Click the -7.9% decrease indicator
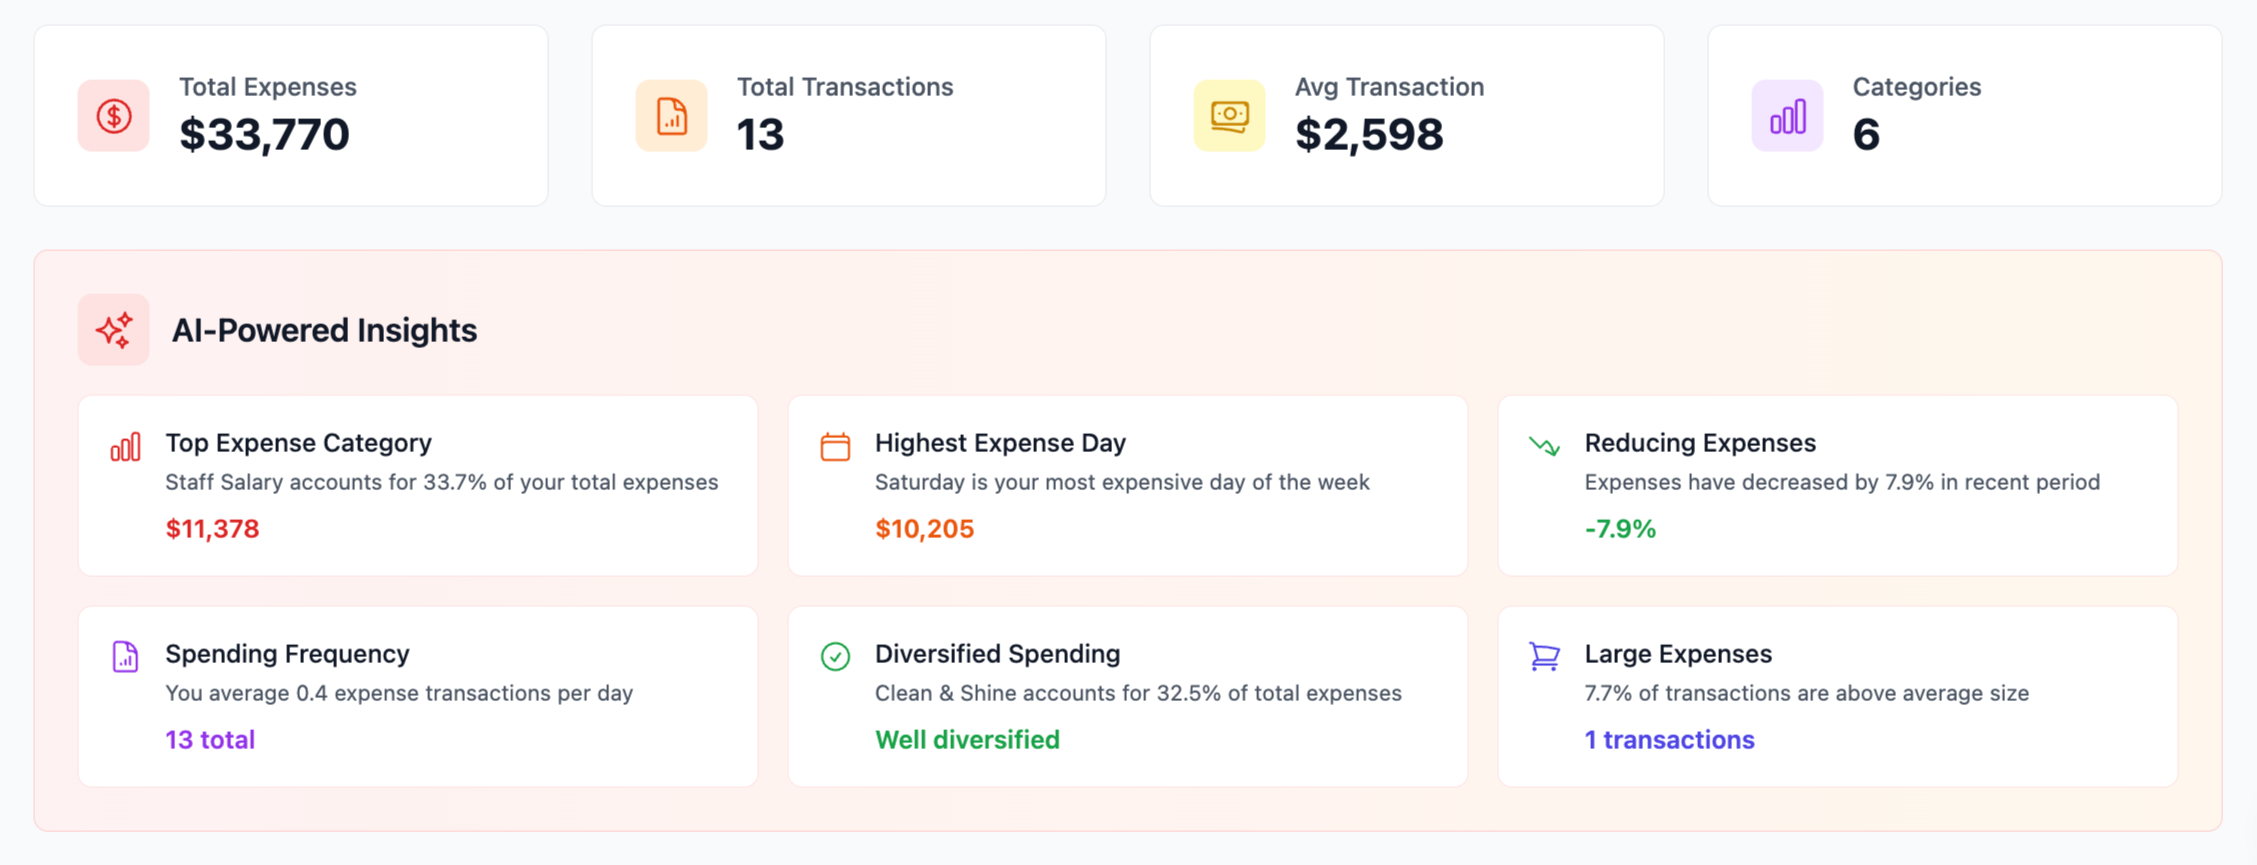The width and height of the screenshot is (2257, 865). click(1620, 529)
